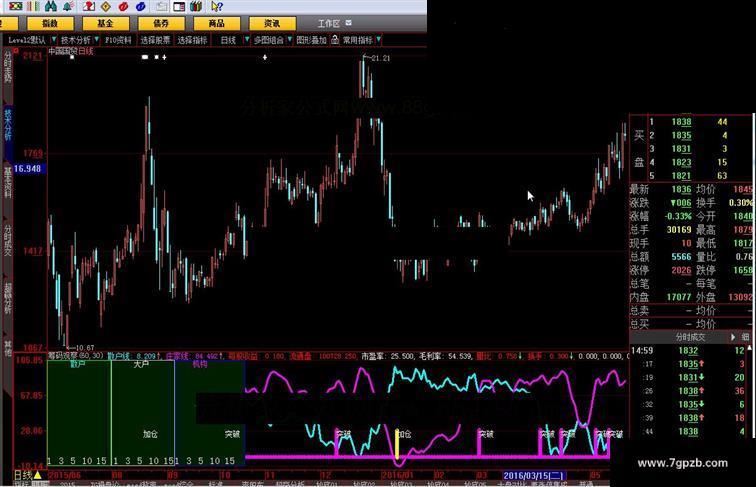
Task: Click the F10资料 button
Action: point(118,40)
